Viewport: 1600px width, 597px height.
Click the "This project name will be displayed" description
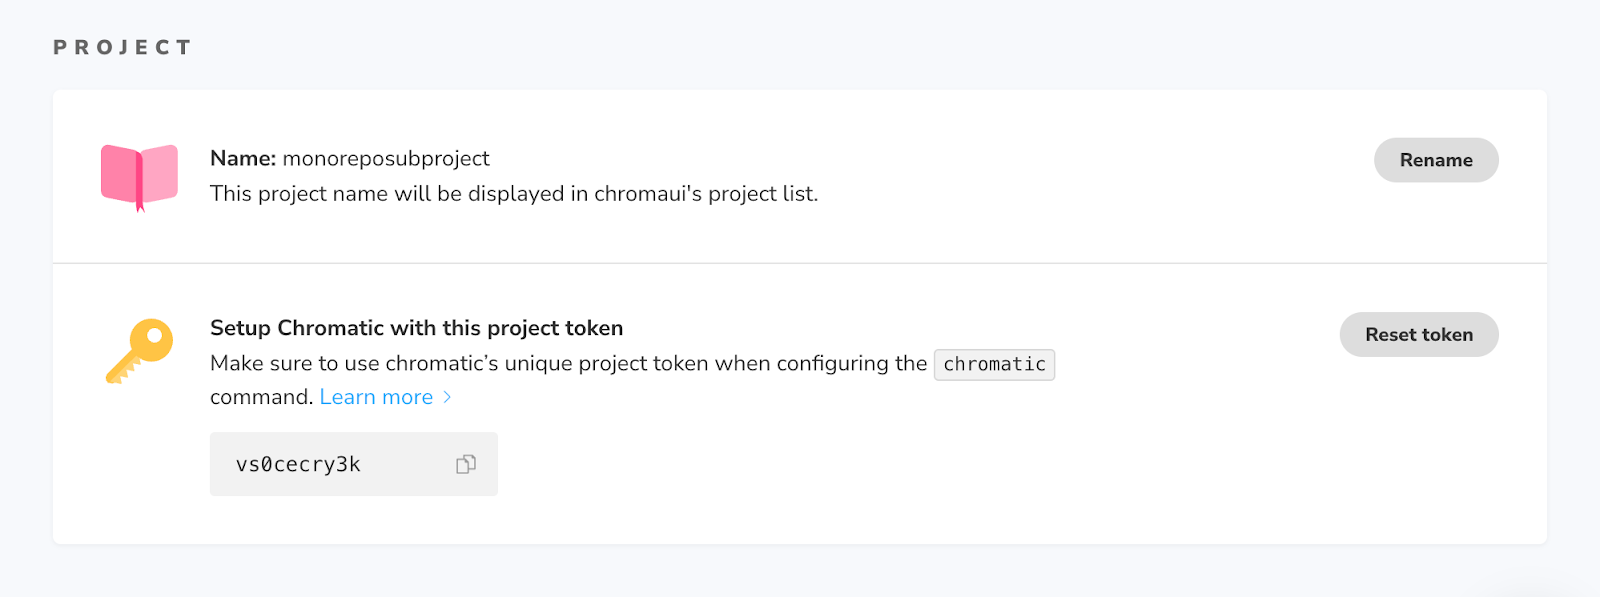(x=400, y=193)
